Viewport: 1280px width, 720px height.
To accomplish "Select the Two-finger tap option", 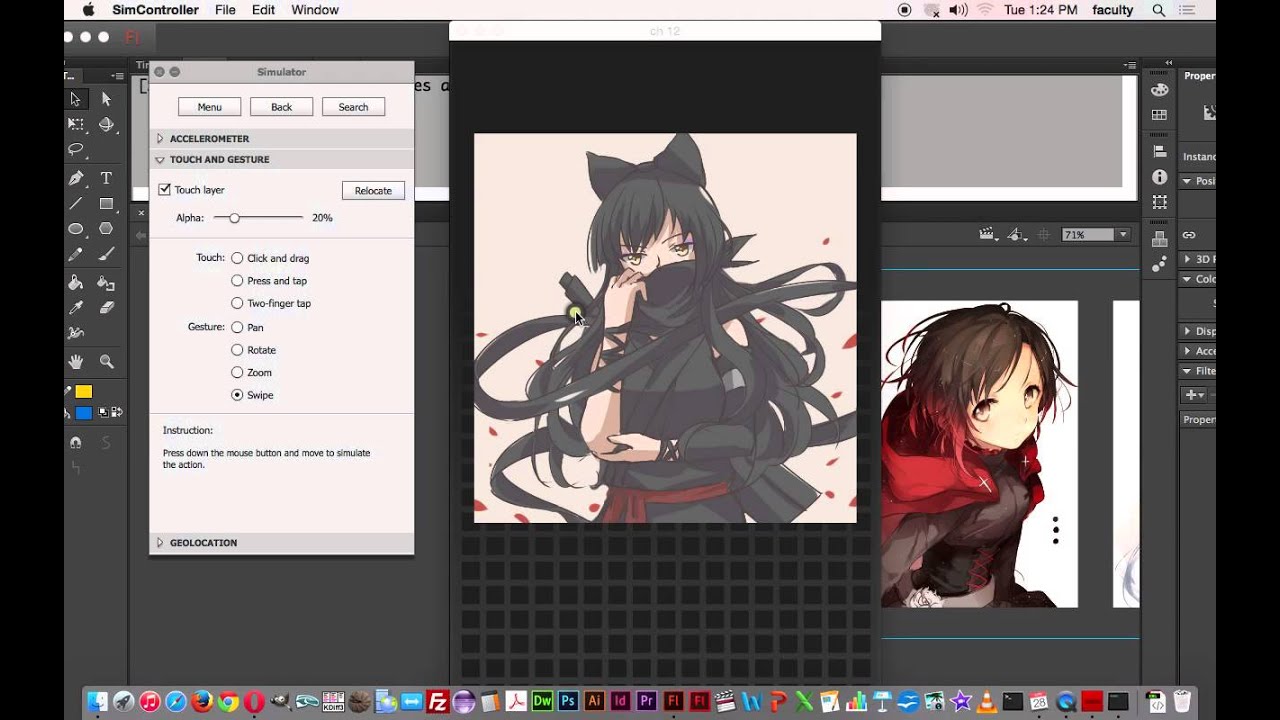I will (x=237, y=303).
